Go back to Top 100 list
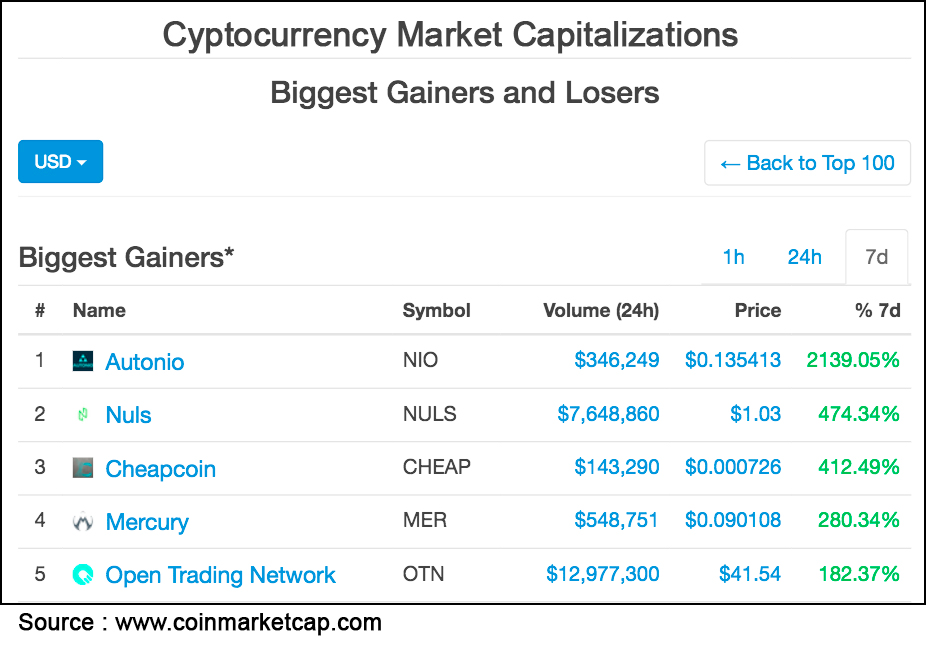This screenshot has width=926, height=647. point(807,163)
